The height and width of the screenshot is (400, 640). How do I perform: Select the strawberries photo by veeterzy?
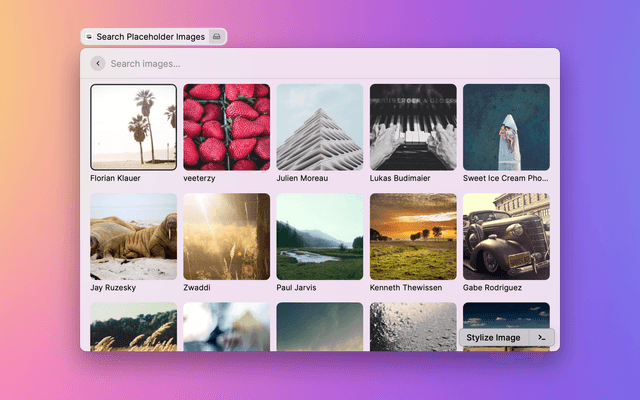point(226,127)
